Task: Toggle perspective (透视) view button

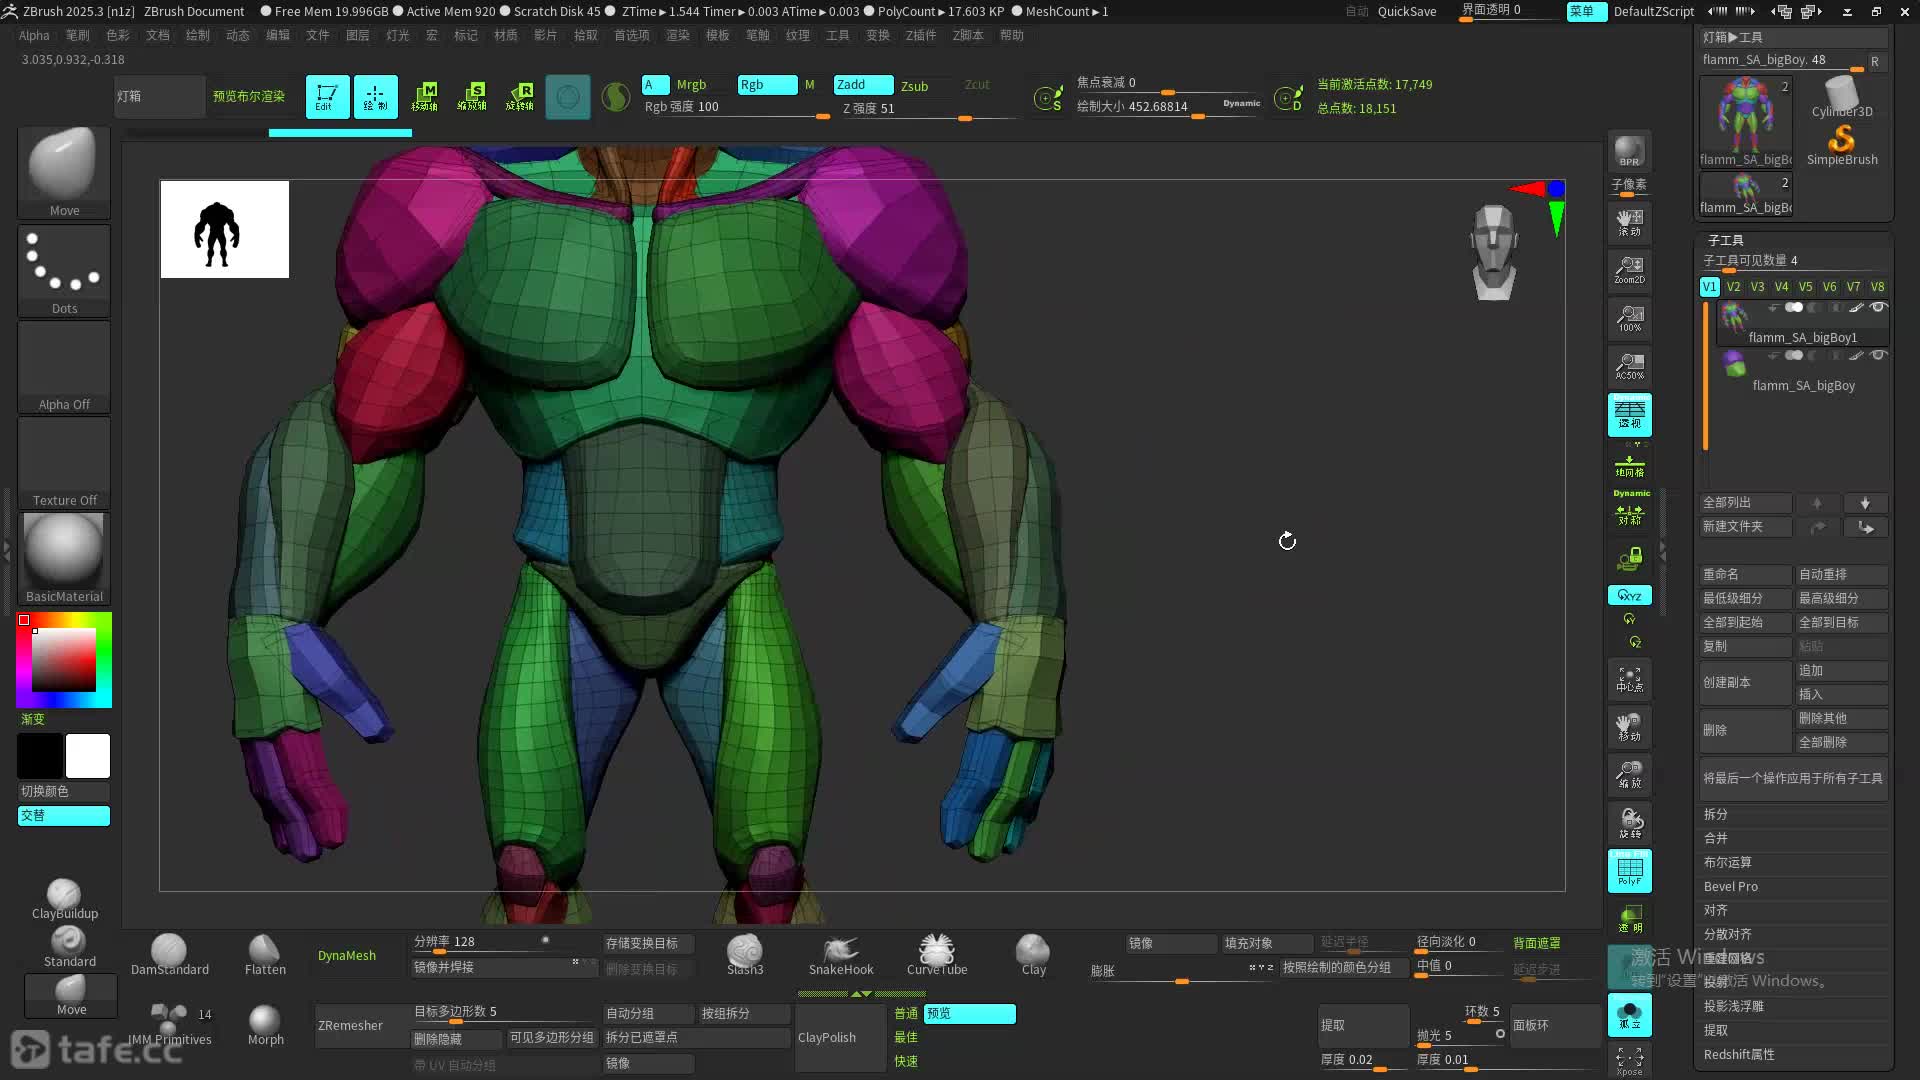Action: click(x=1629, y=414)
